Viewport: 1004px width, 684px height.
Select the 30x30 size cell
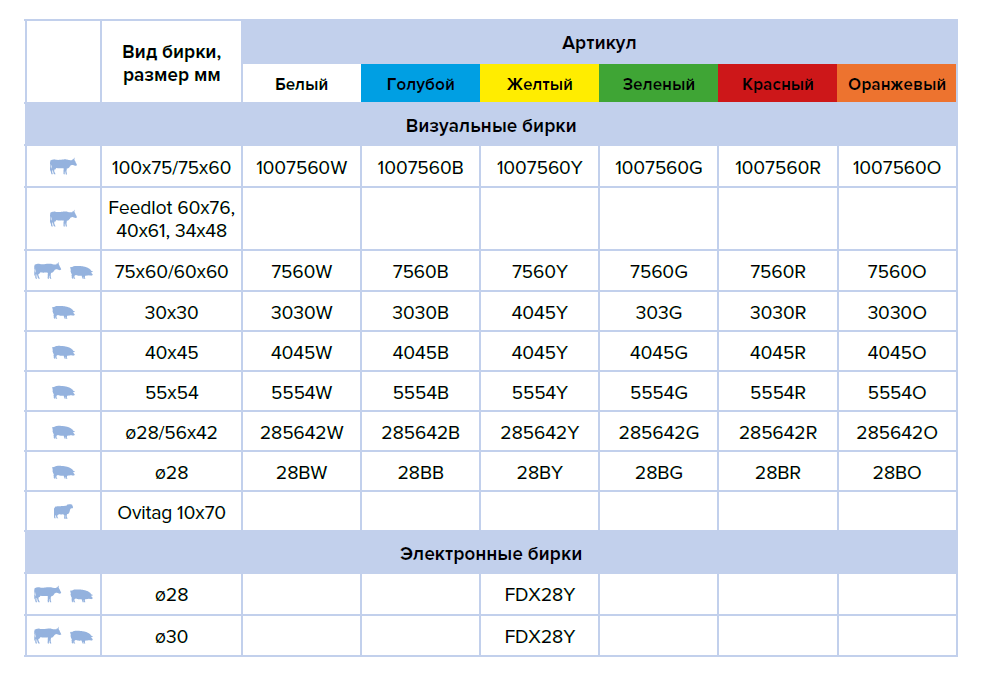(x=171, y=313)
